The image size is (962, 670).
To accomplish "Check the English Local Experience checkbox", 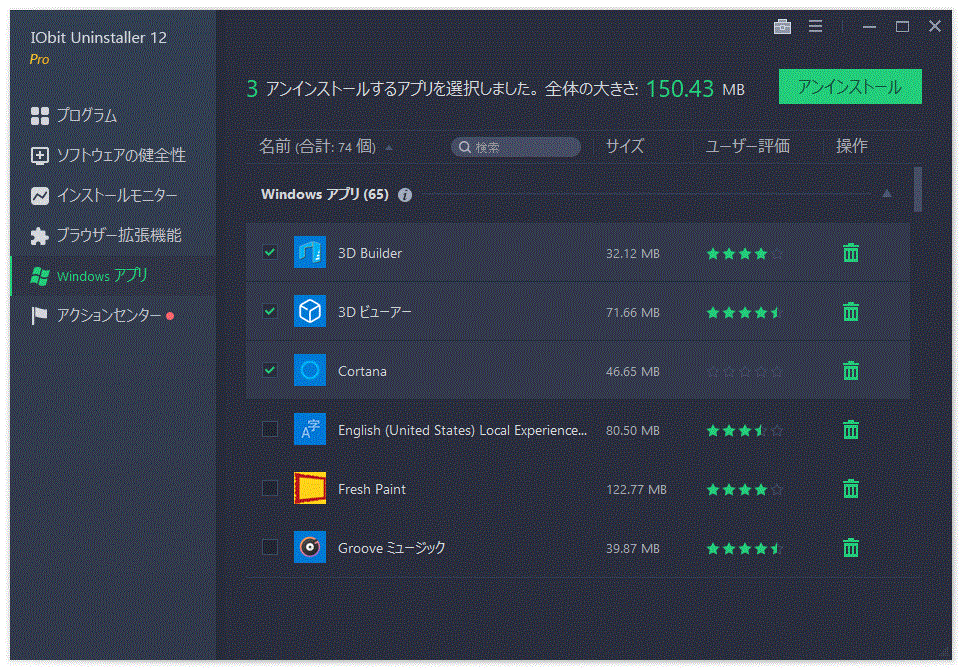I will point(270,429).
